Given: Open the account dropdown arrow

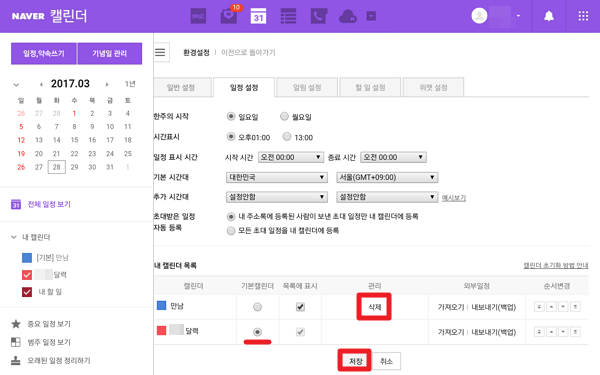Looking at the screenshot, I should pos(518,16).
